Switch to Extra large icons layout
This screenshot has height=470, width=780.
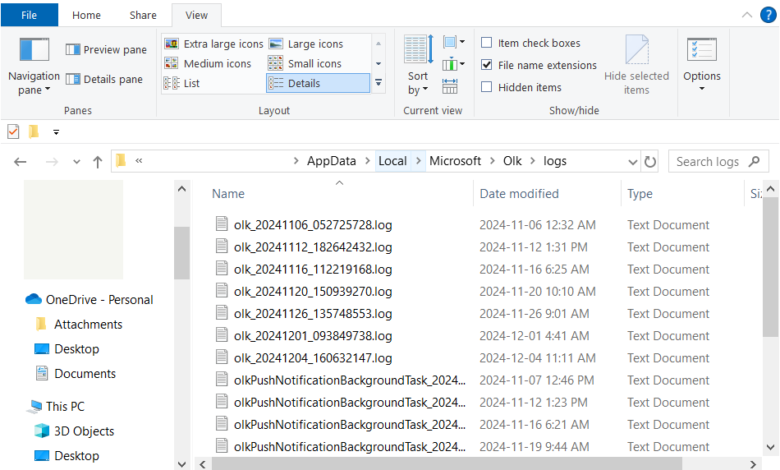click(214, 44)
